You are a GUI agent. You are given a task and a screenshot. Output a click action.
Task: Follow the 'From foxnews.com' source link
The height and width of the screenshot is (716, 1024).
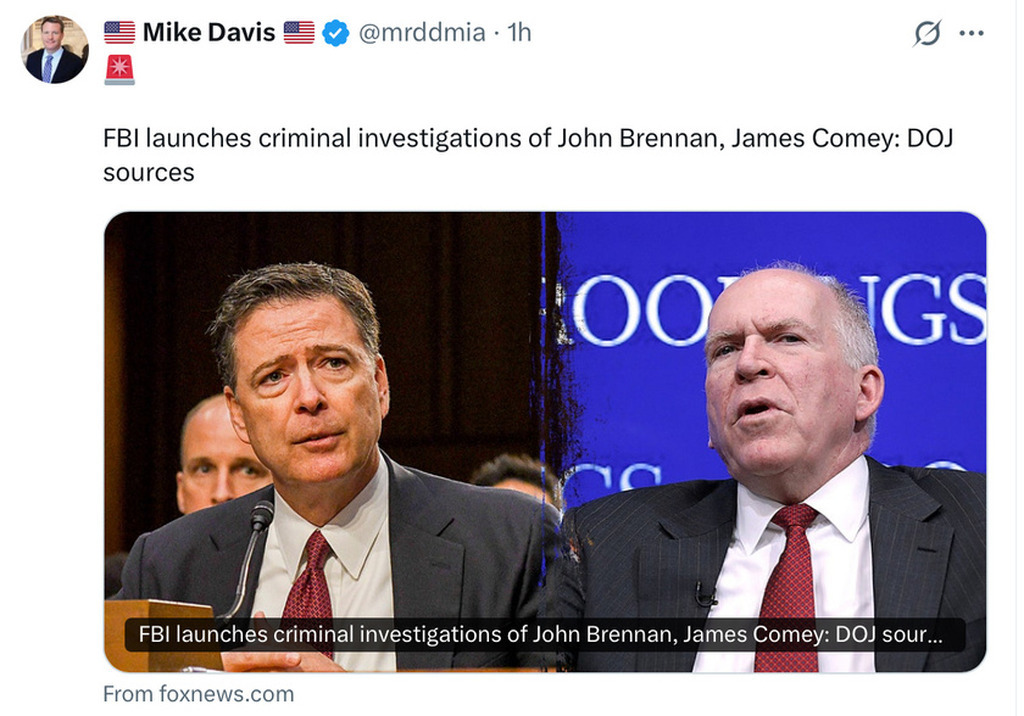pos(198,693)
